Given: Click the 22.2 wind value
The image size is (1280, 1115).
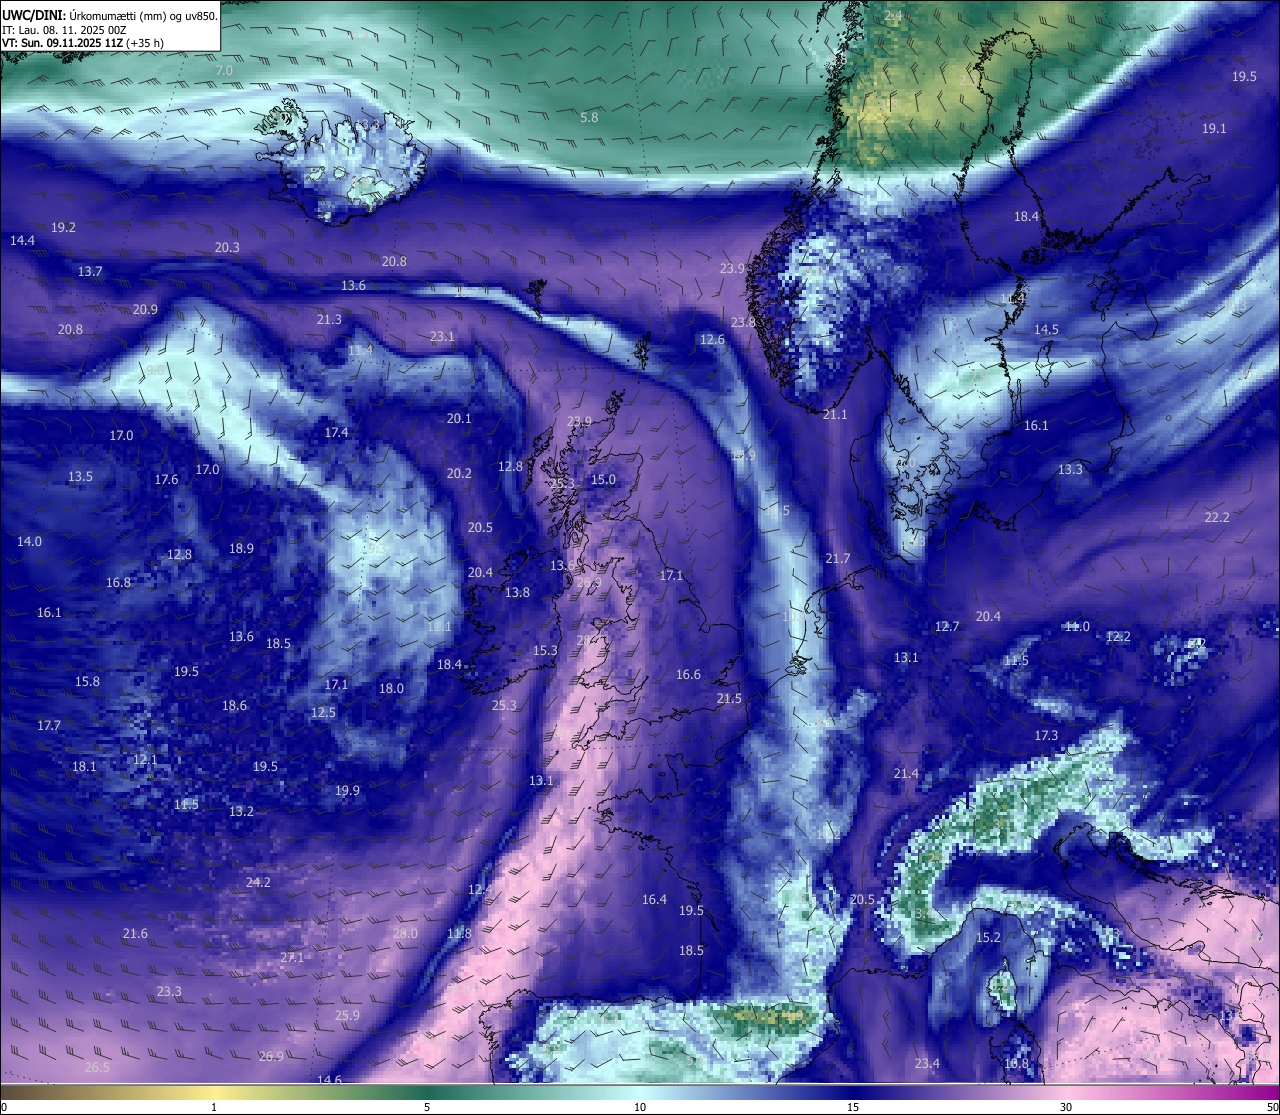Looking at the screenshot, I should [1217, 517].
